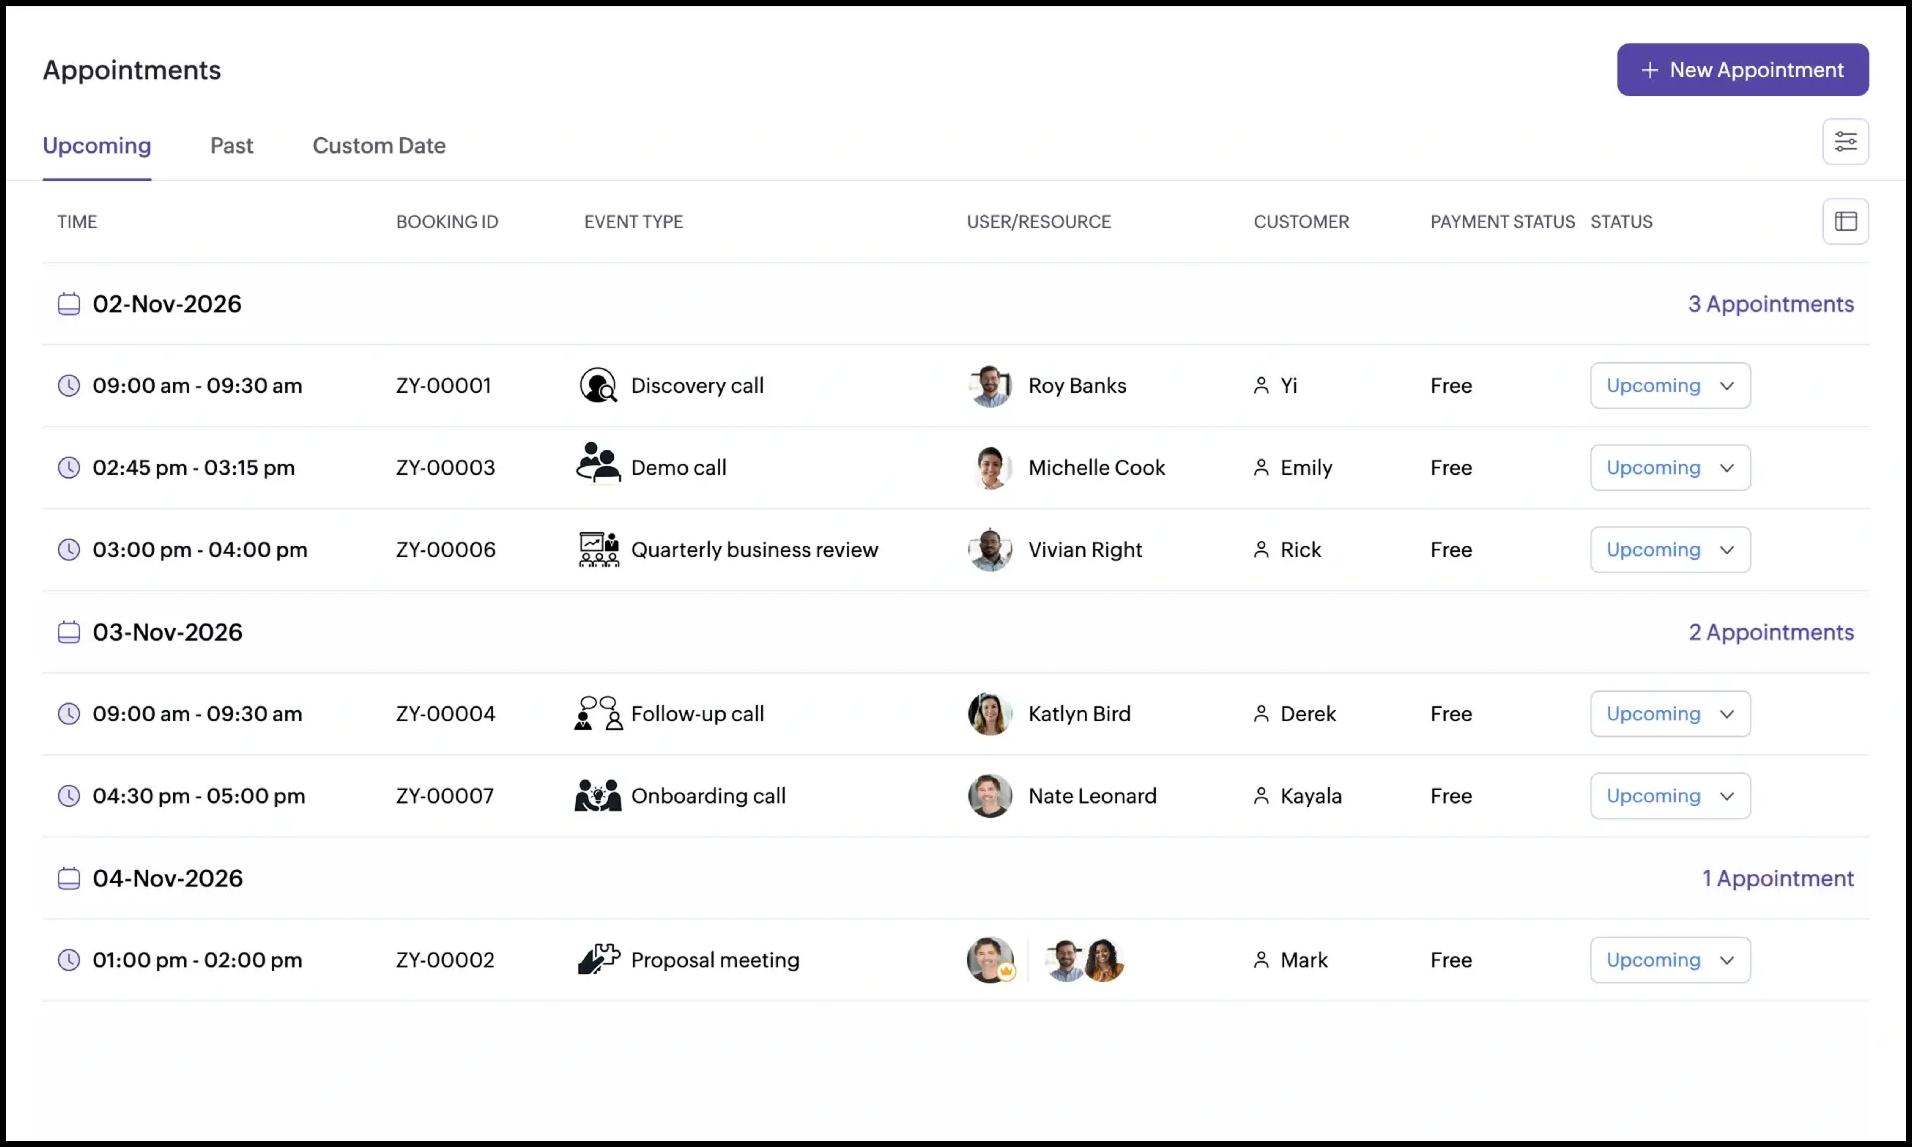Image resolution: width=1912 pixels, height=1147 pixels.
Task: Click the 2 Appointments link for 03-Nov-2026
Action: [1770, 631]
